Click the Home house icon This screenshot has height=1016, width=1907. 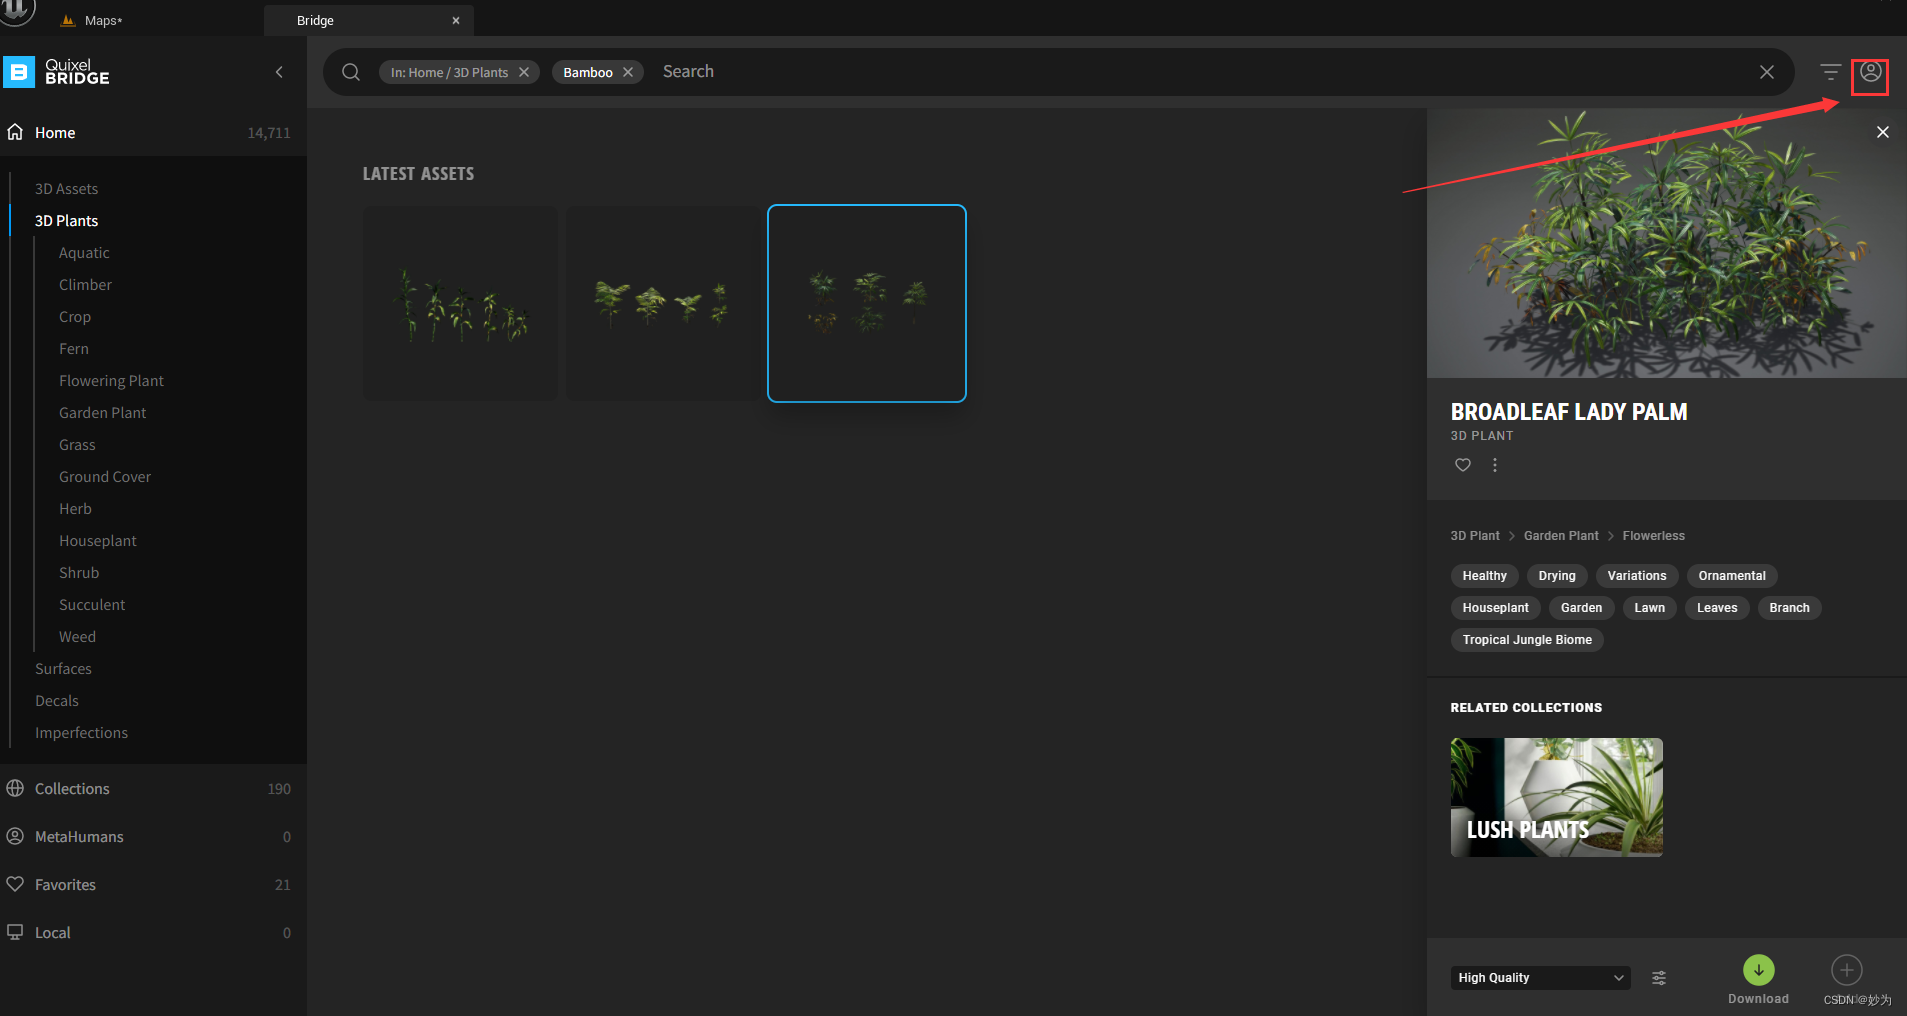click(x=15, y=132)
